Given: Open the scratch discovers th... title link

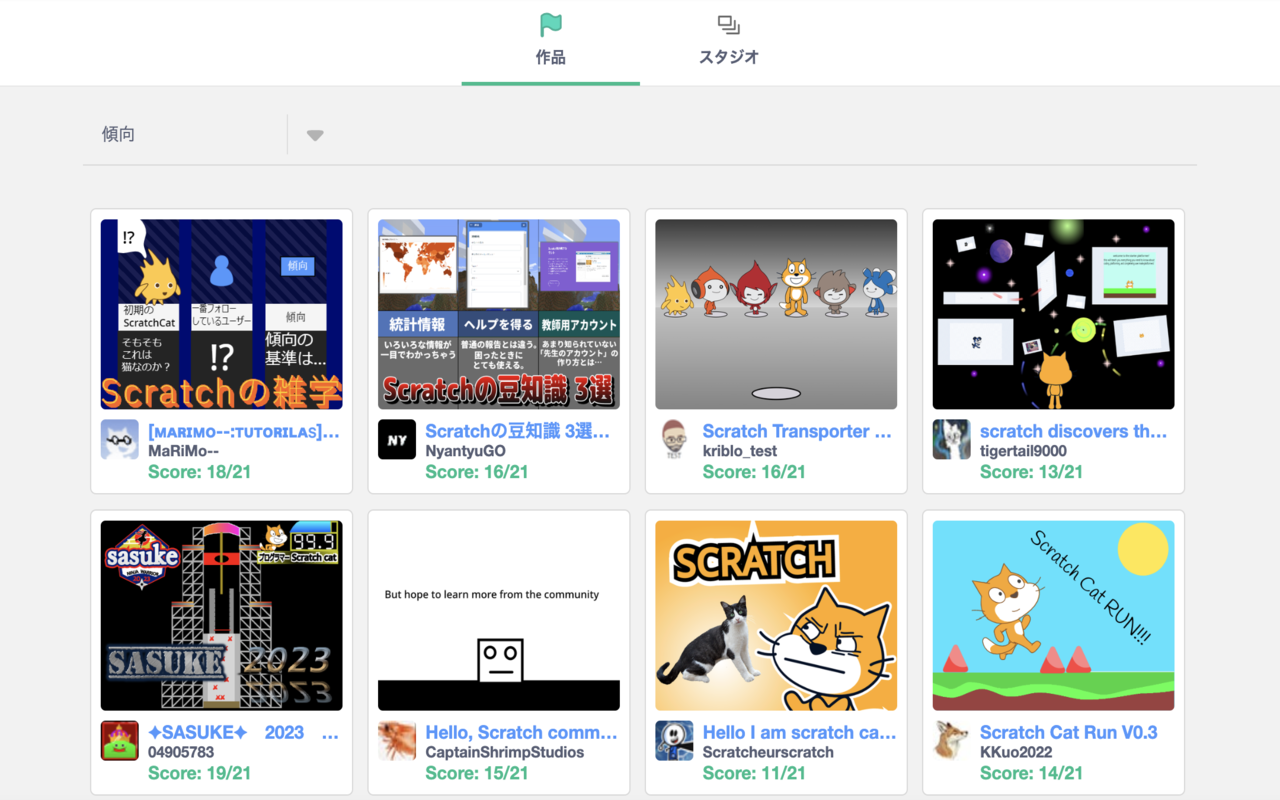Looking at the screenshot, I should pos(1073,431).
